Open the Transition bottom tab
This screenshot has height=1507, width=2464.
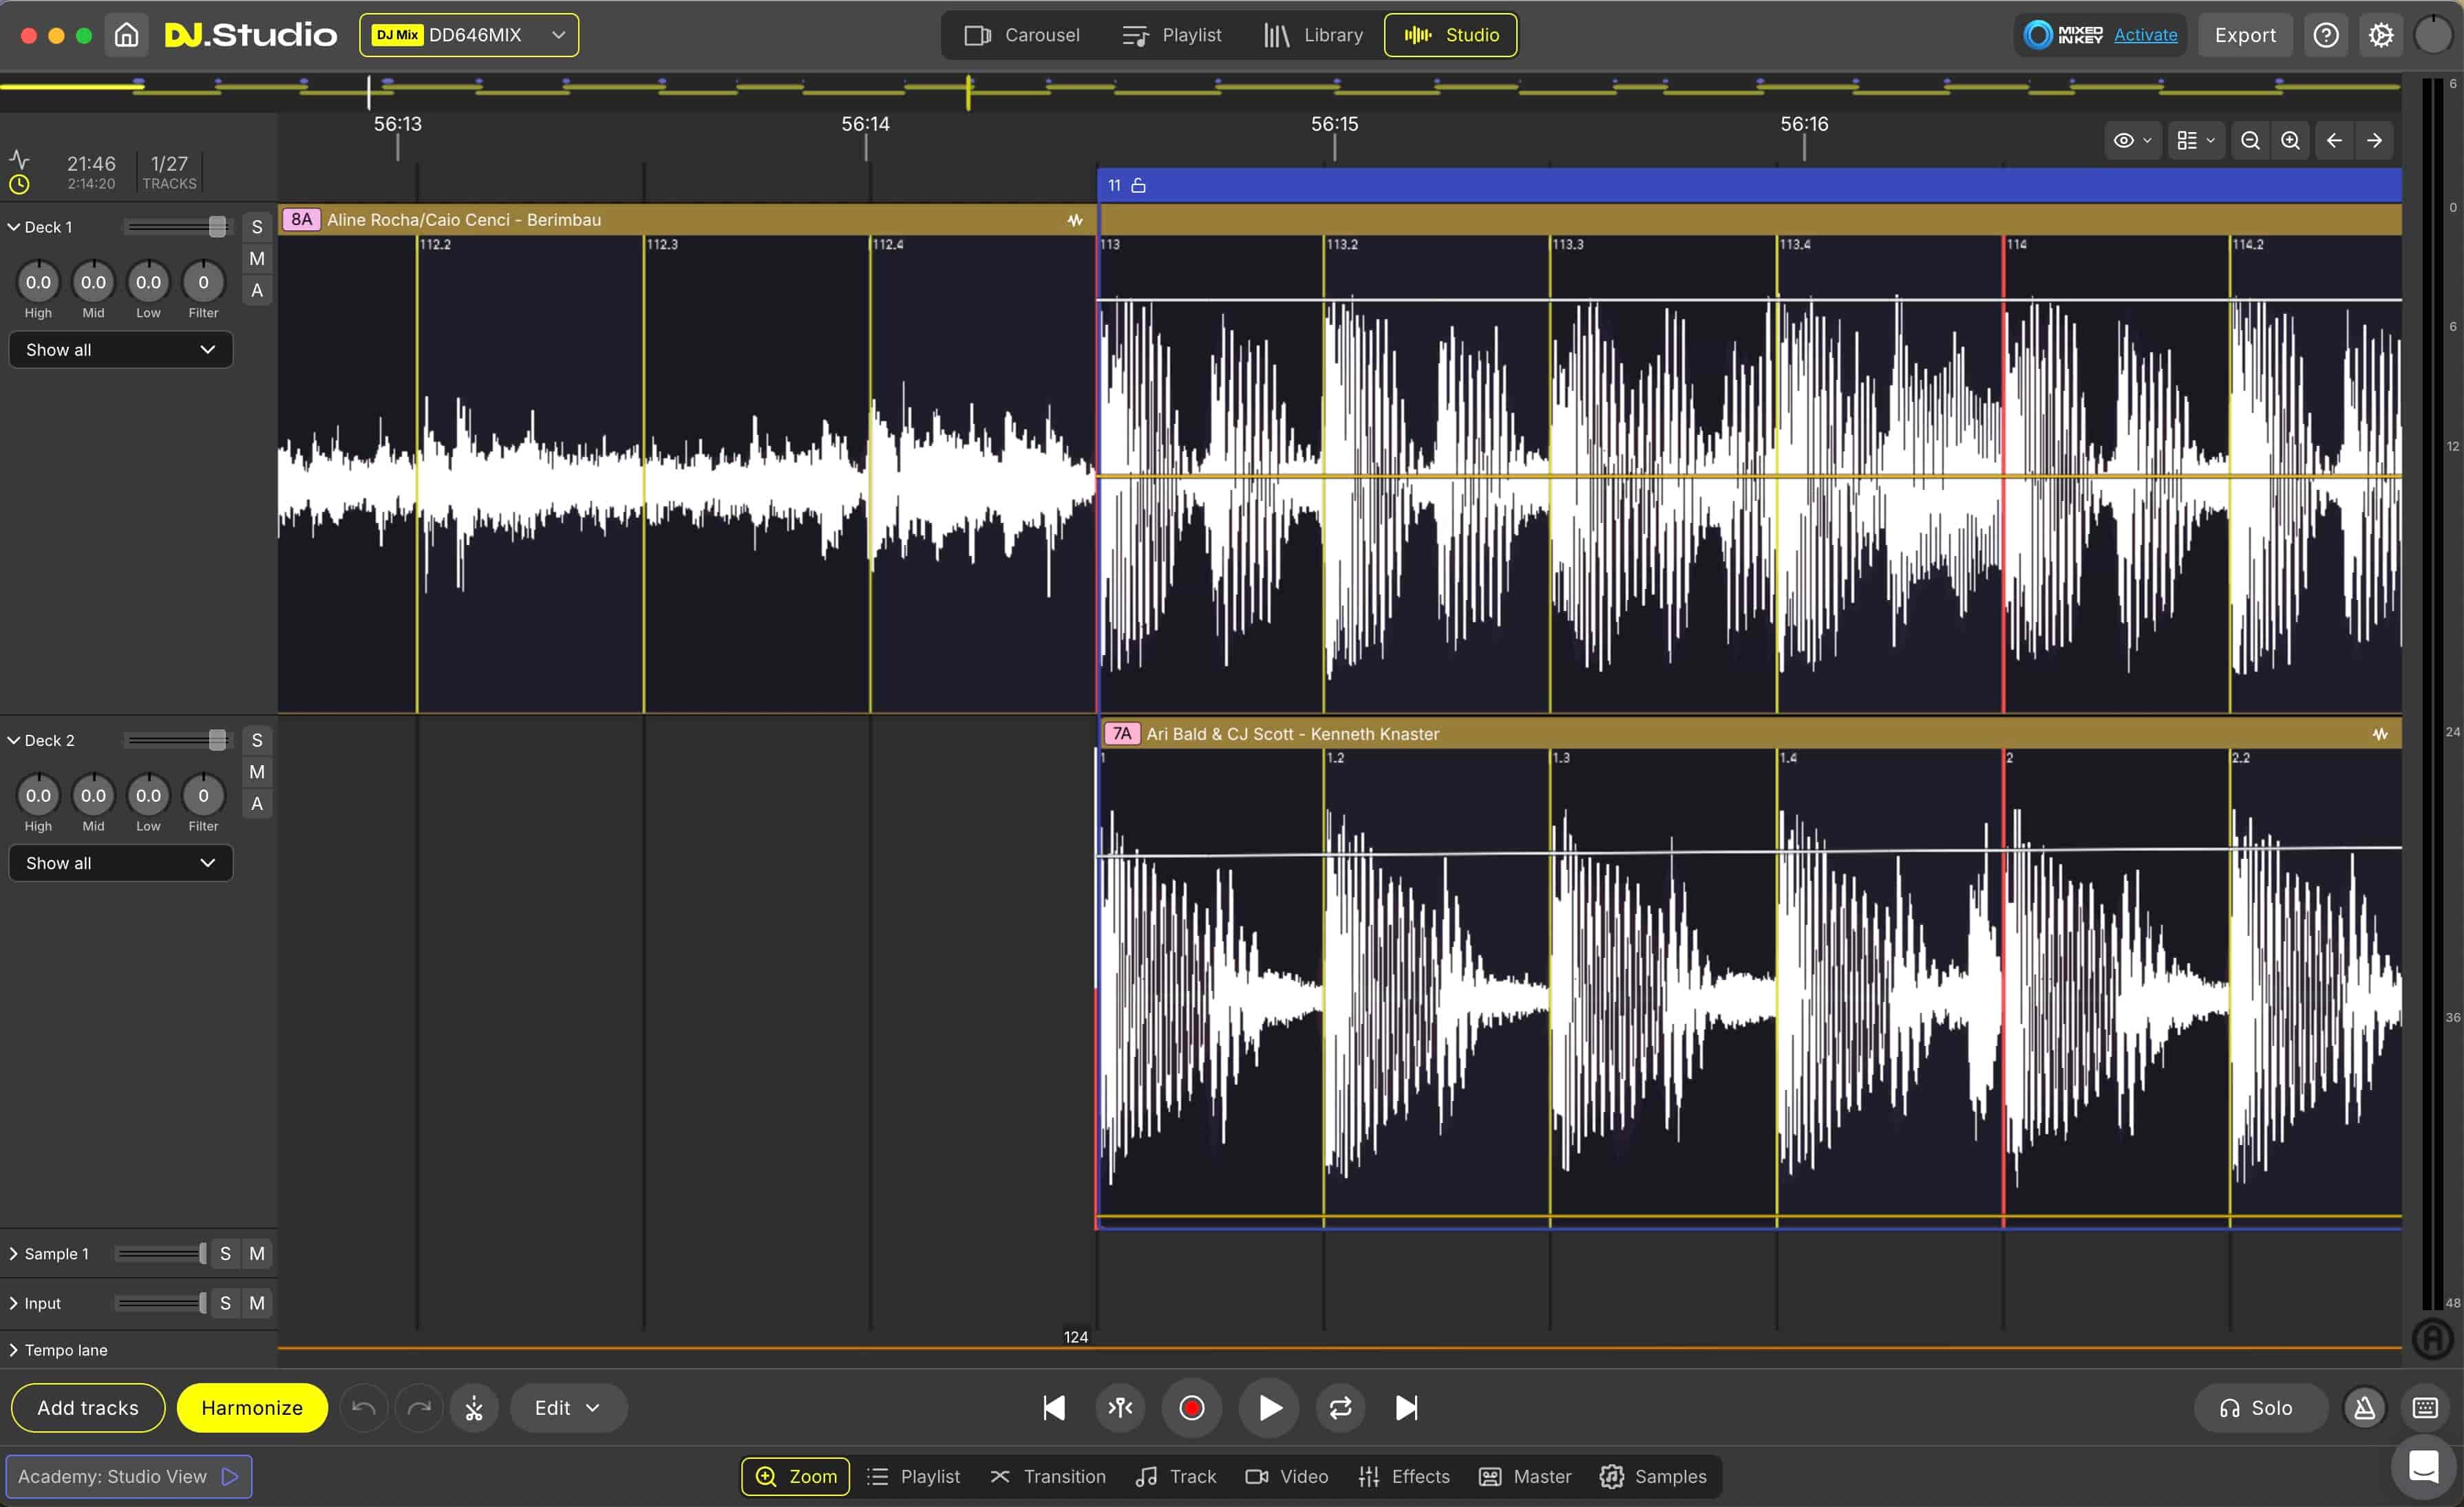point(1047,1476)
